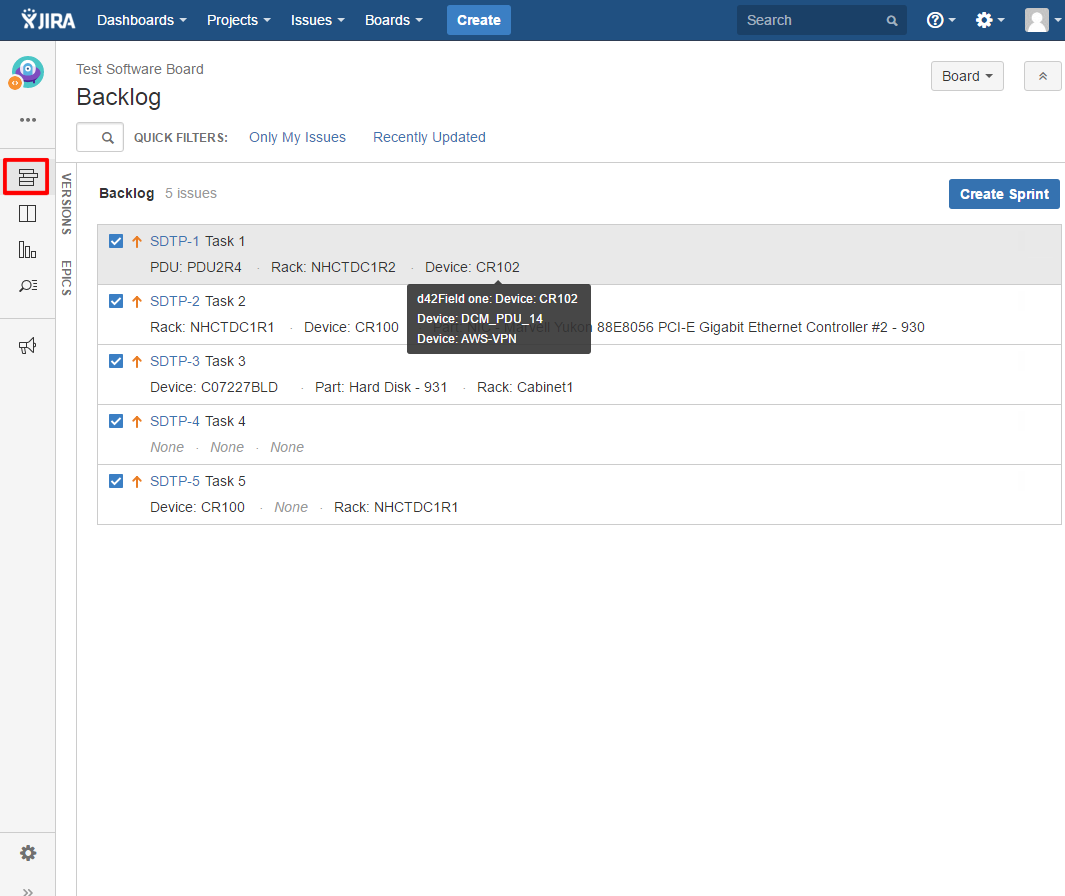The height and width of the screenshot is (896, 1065).
Task: Open the Reports chart icon in sidebar
Action: pyautogui.click(x=27, y=250)
